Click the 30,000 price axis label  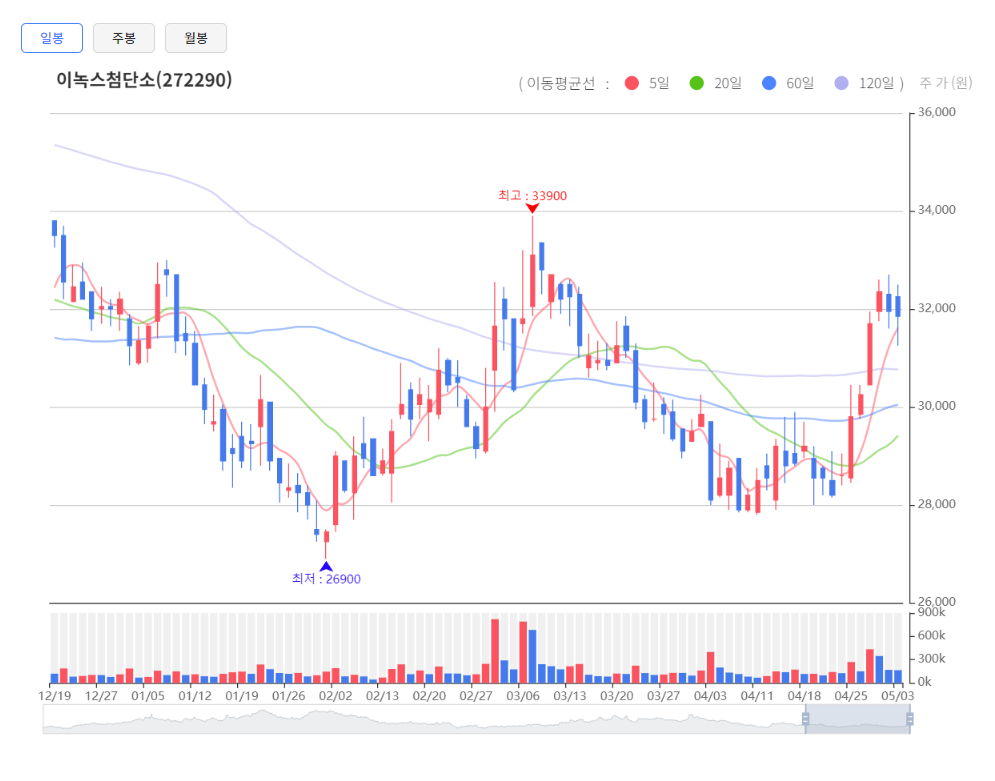(937, 406)
